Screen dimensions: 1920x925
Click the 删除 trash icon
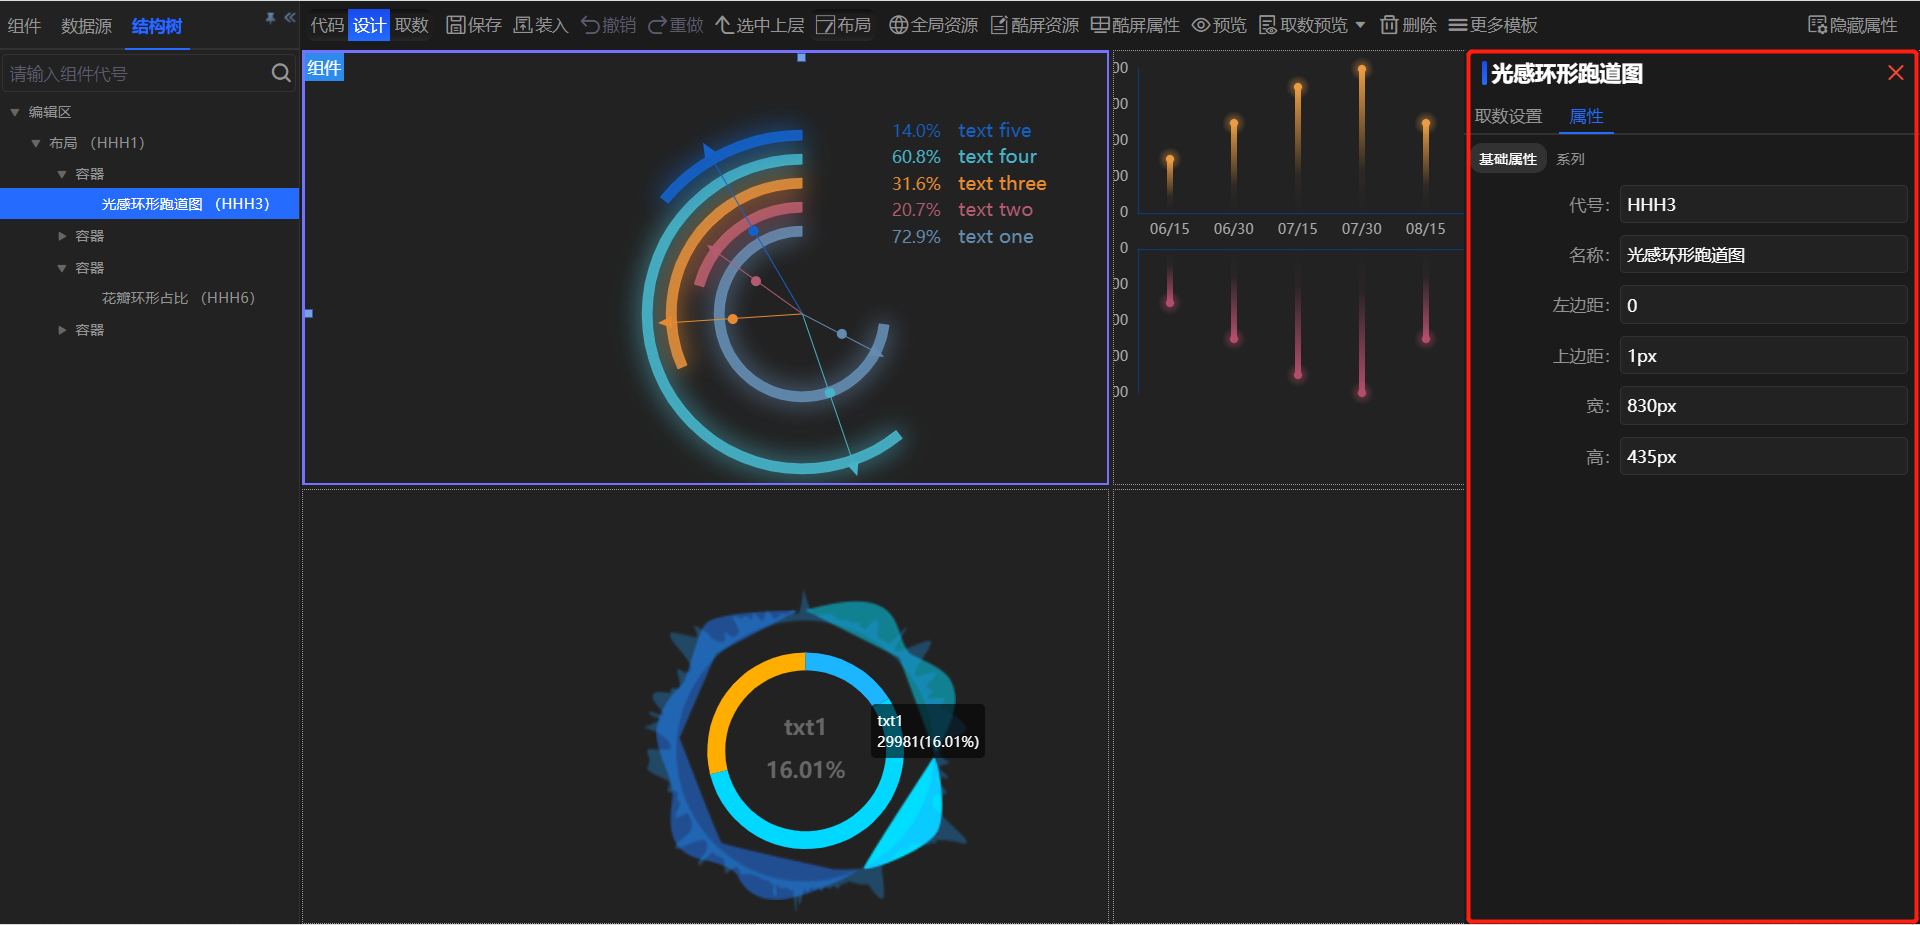[x=1389, y=25]
